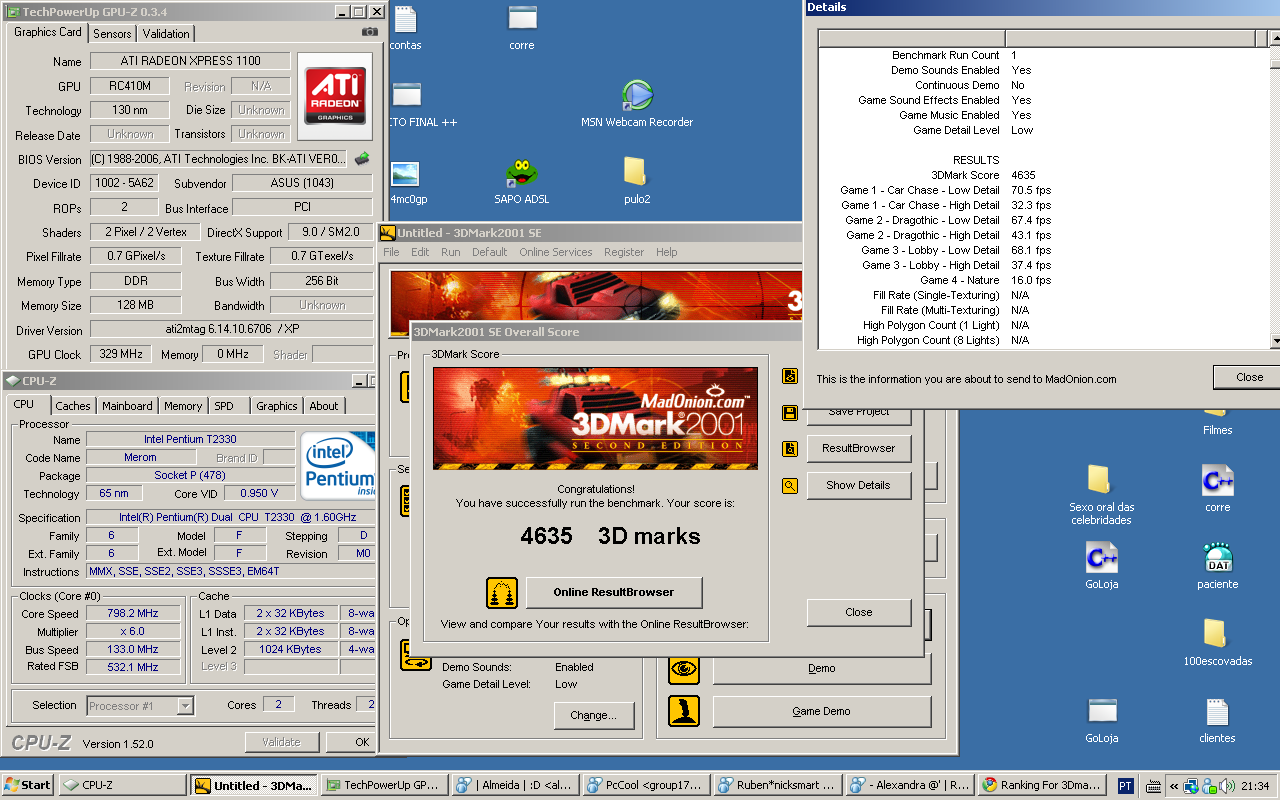Open the clientes text file icon
This screenshot has width=1280, height=800.
pos(1217,720)
